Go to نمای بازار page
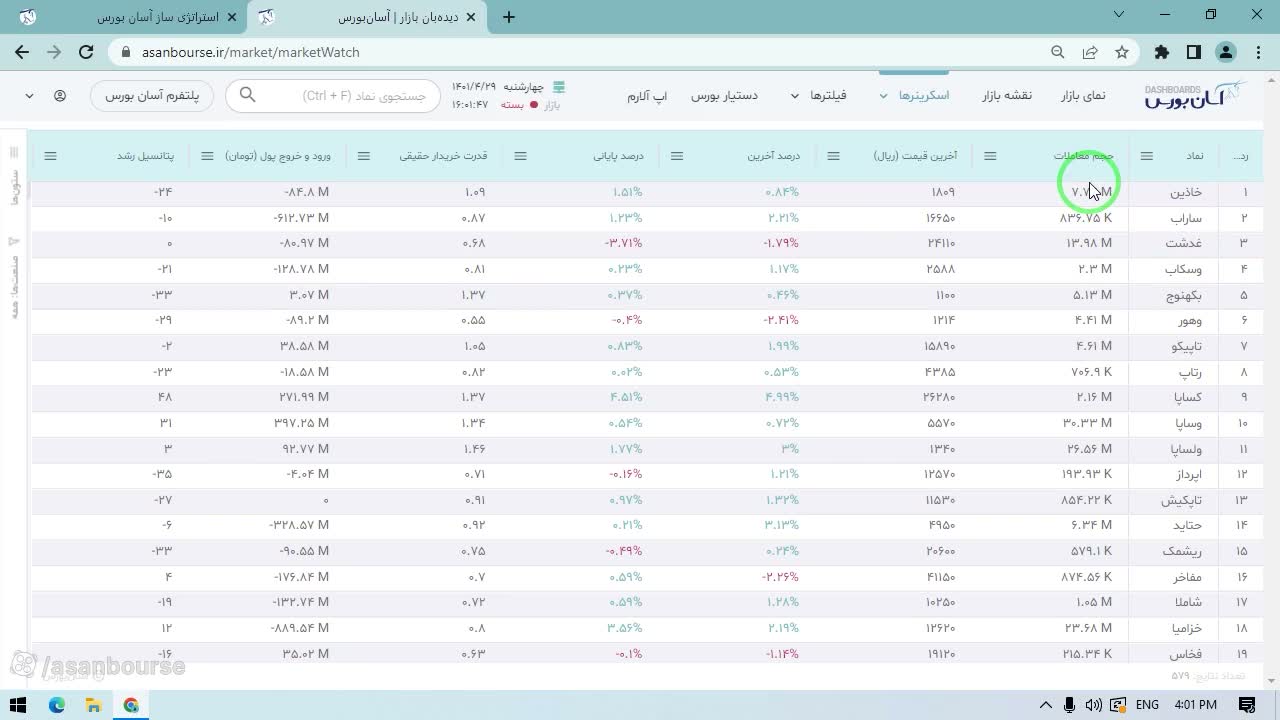Screen dimensions: 1280x720 (x=1083, y=96)
